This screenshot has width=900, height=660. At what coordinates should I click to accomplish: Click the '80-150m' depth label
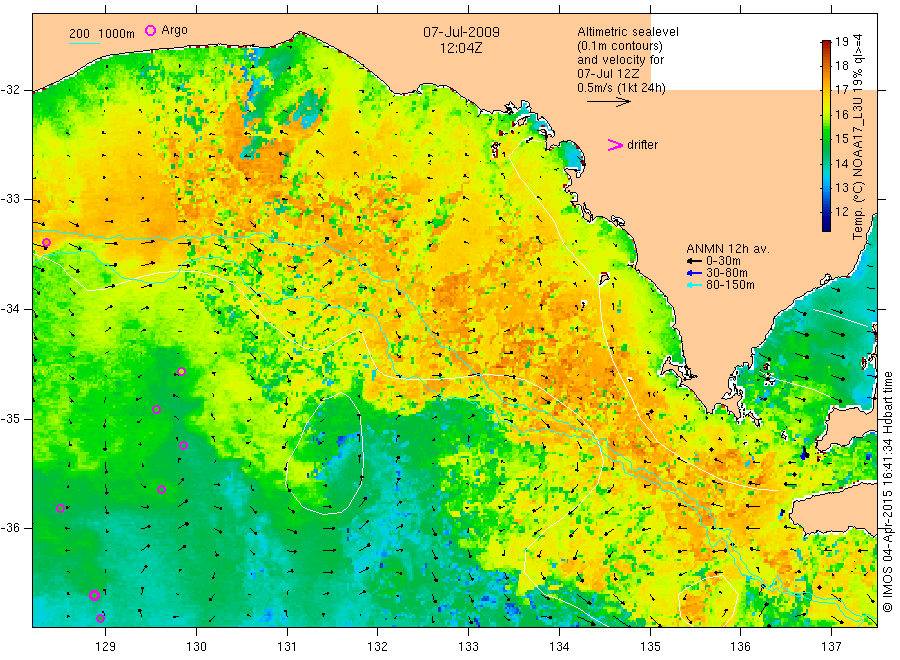click(x=730, y=285)
